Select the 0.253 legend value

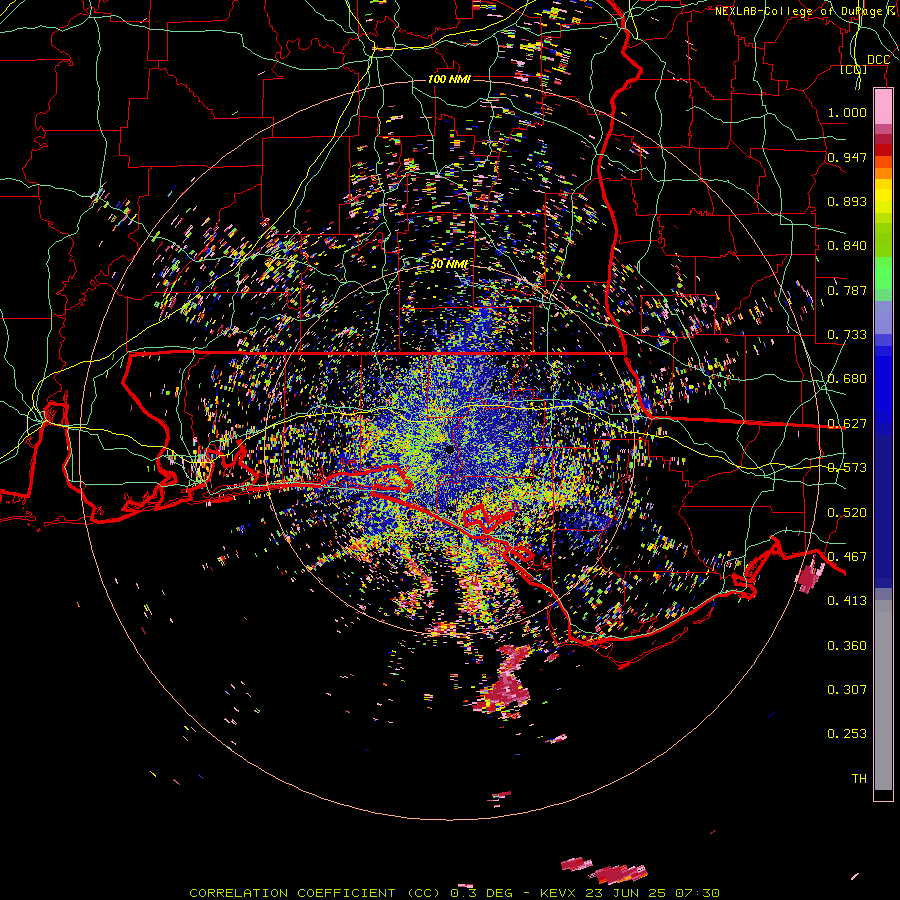tap(847, 734)
